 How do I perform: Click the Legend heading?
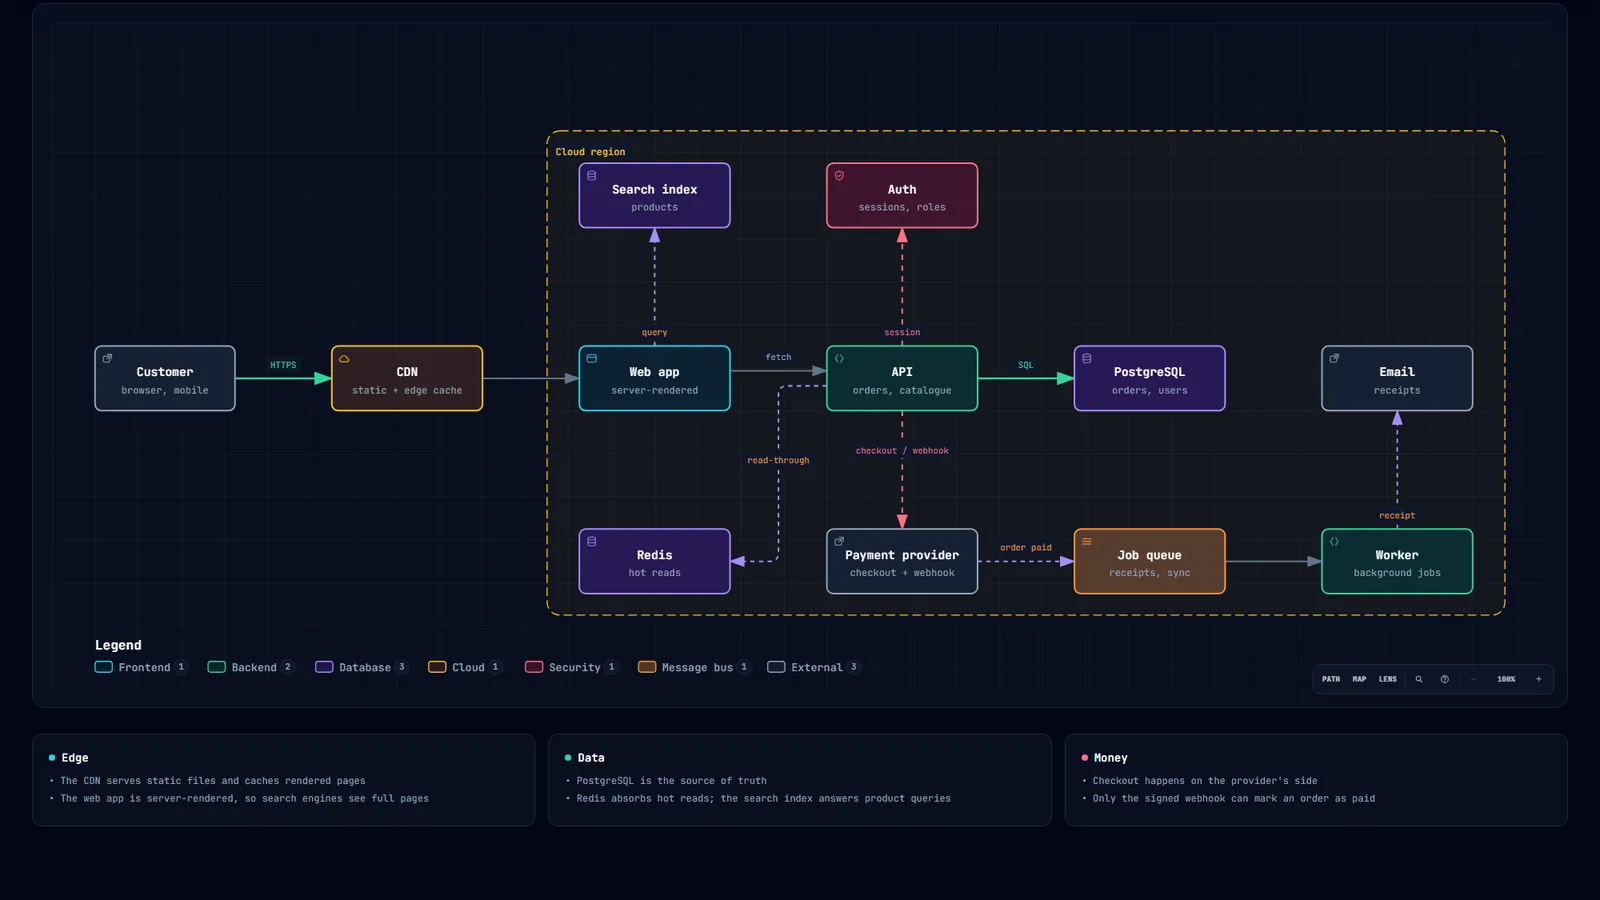[x=118, y=645]
